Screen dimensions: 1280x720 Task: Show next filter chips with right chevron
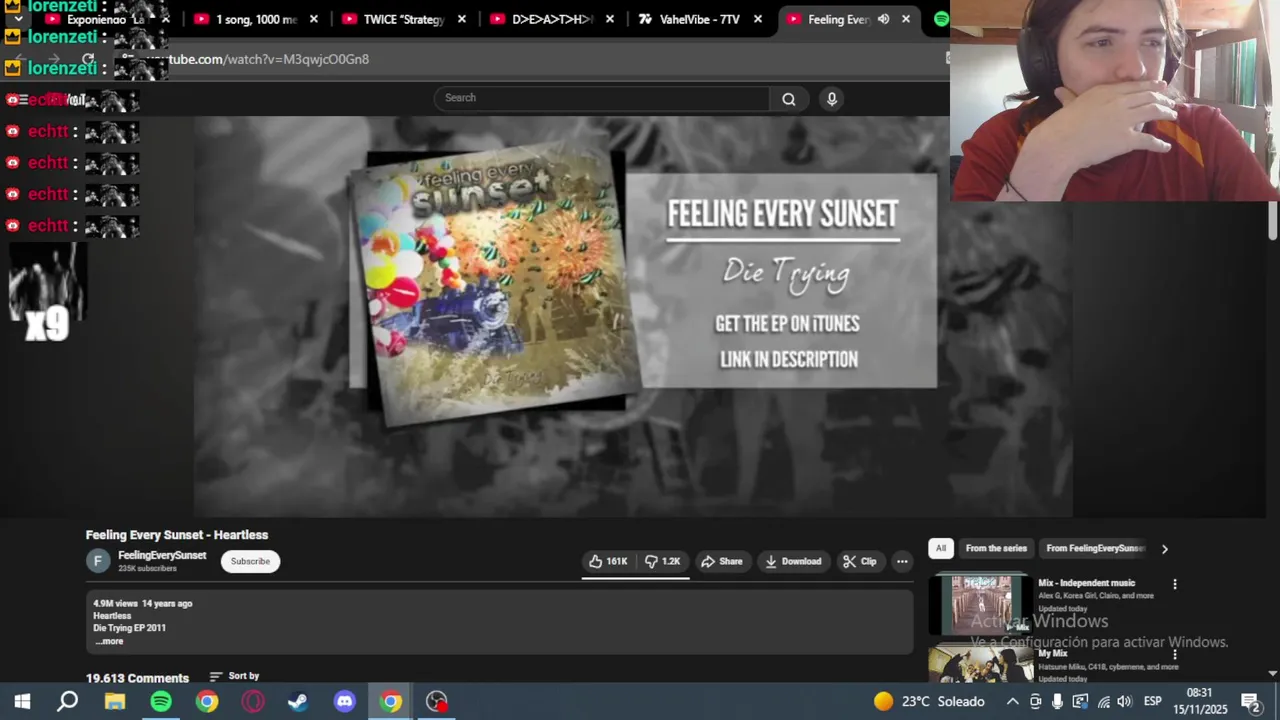pyautogui.click(x=1164, y=548)
